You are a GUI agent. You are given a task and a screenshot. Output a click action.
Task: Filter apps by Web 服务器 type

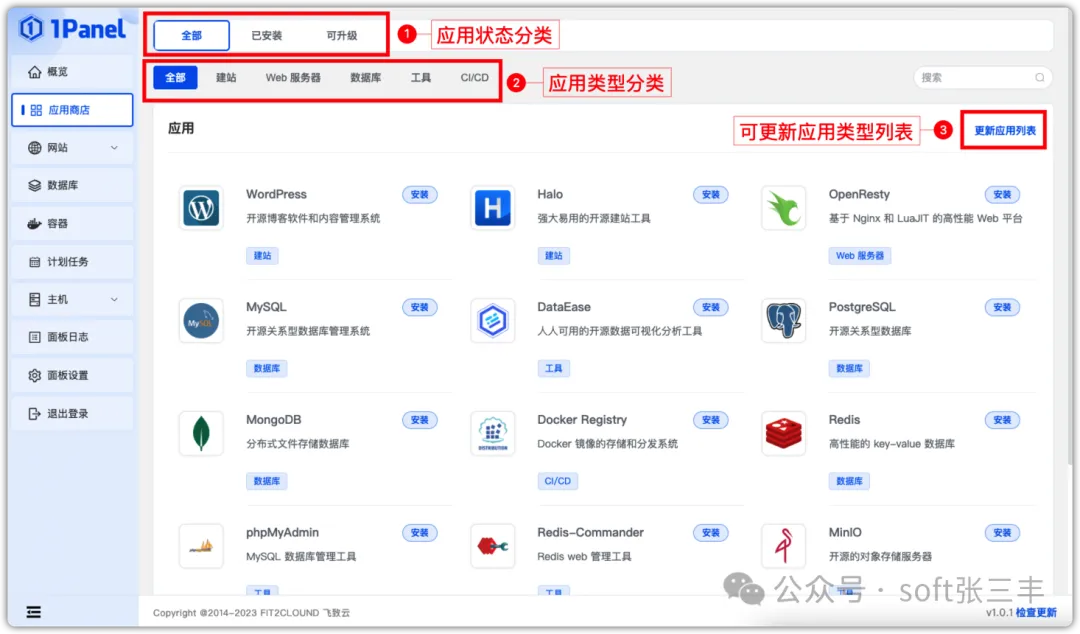pos(293,78)
